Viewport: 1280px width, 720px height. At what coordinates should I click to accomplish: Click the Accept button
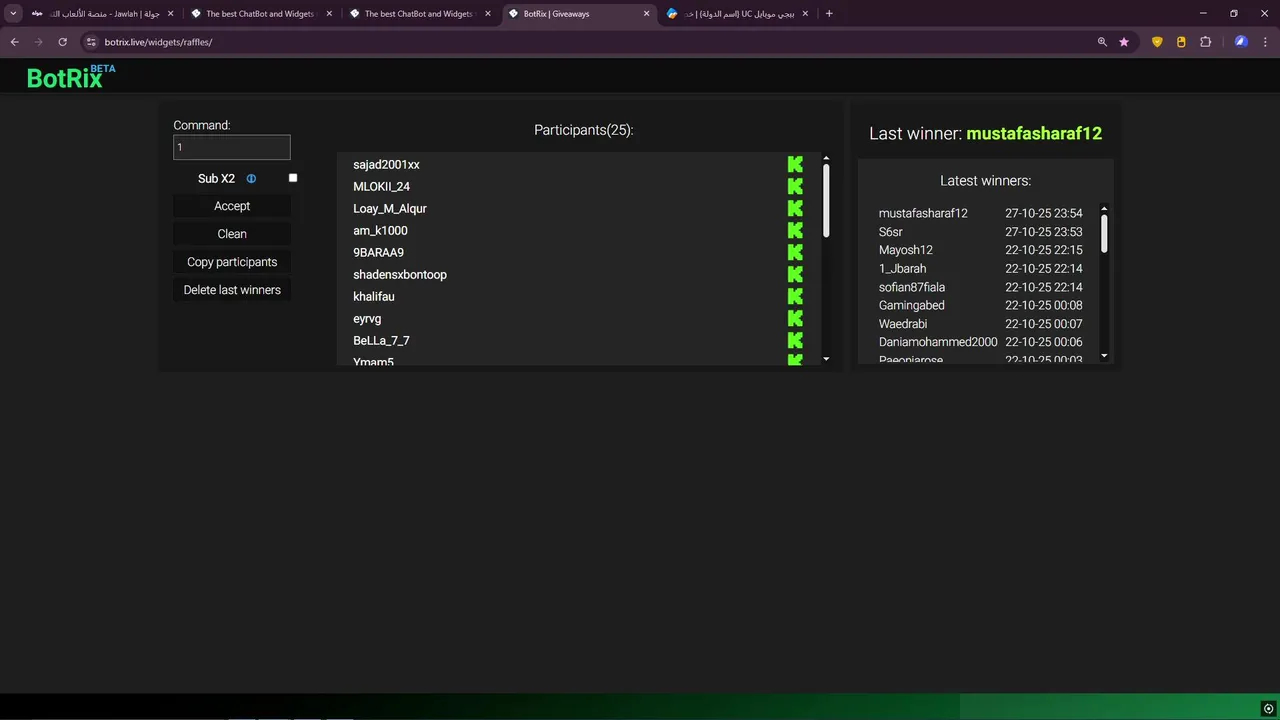tap(232, 206)
